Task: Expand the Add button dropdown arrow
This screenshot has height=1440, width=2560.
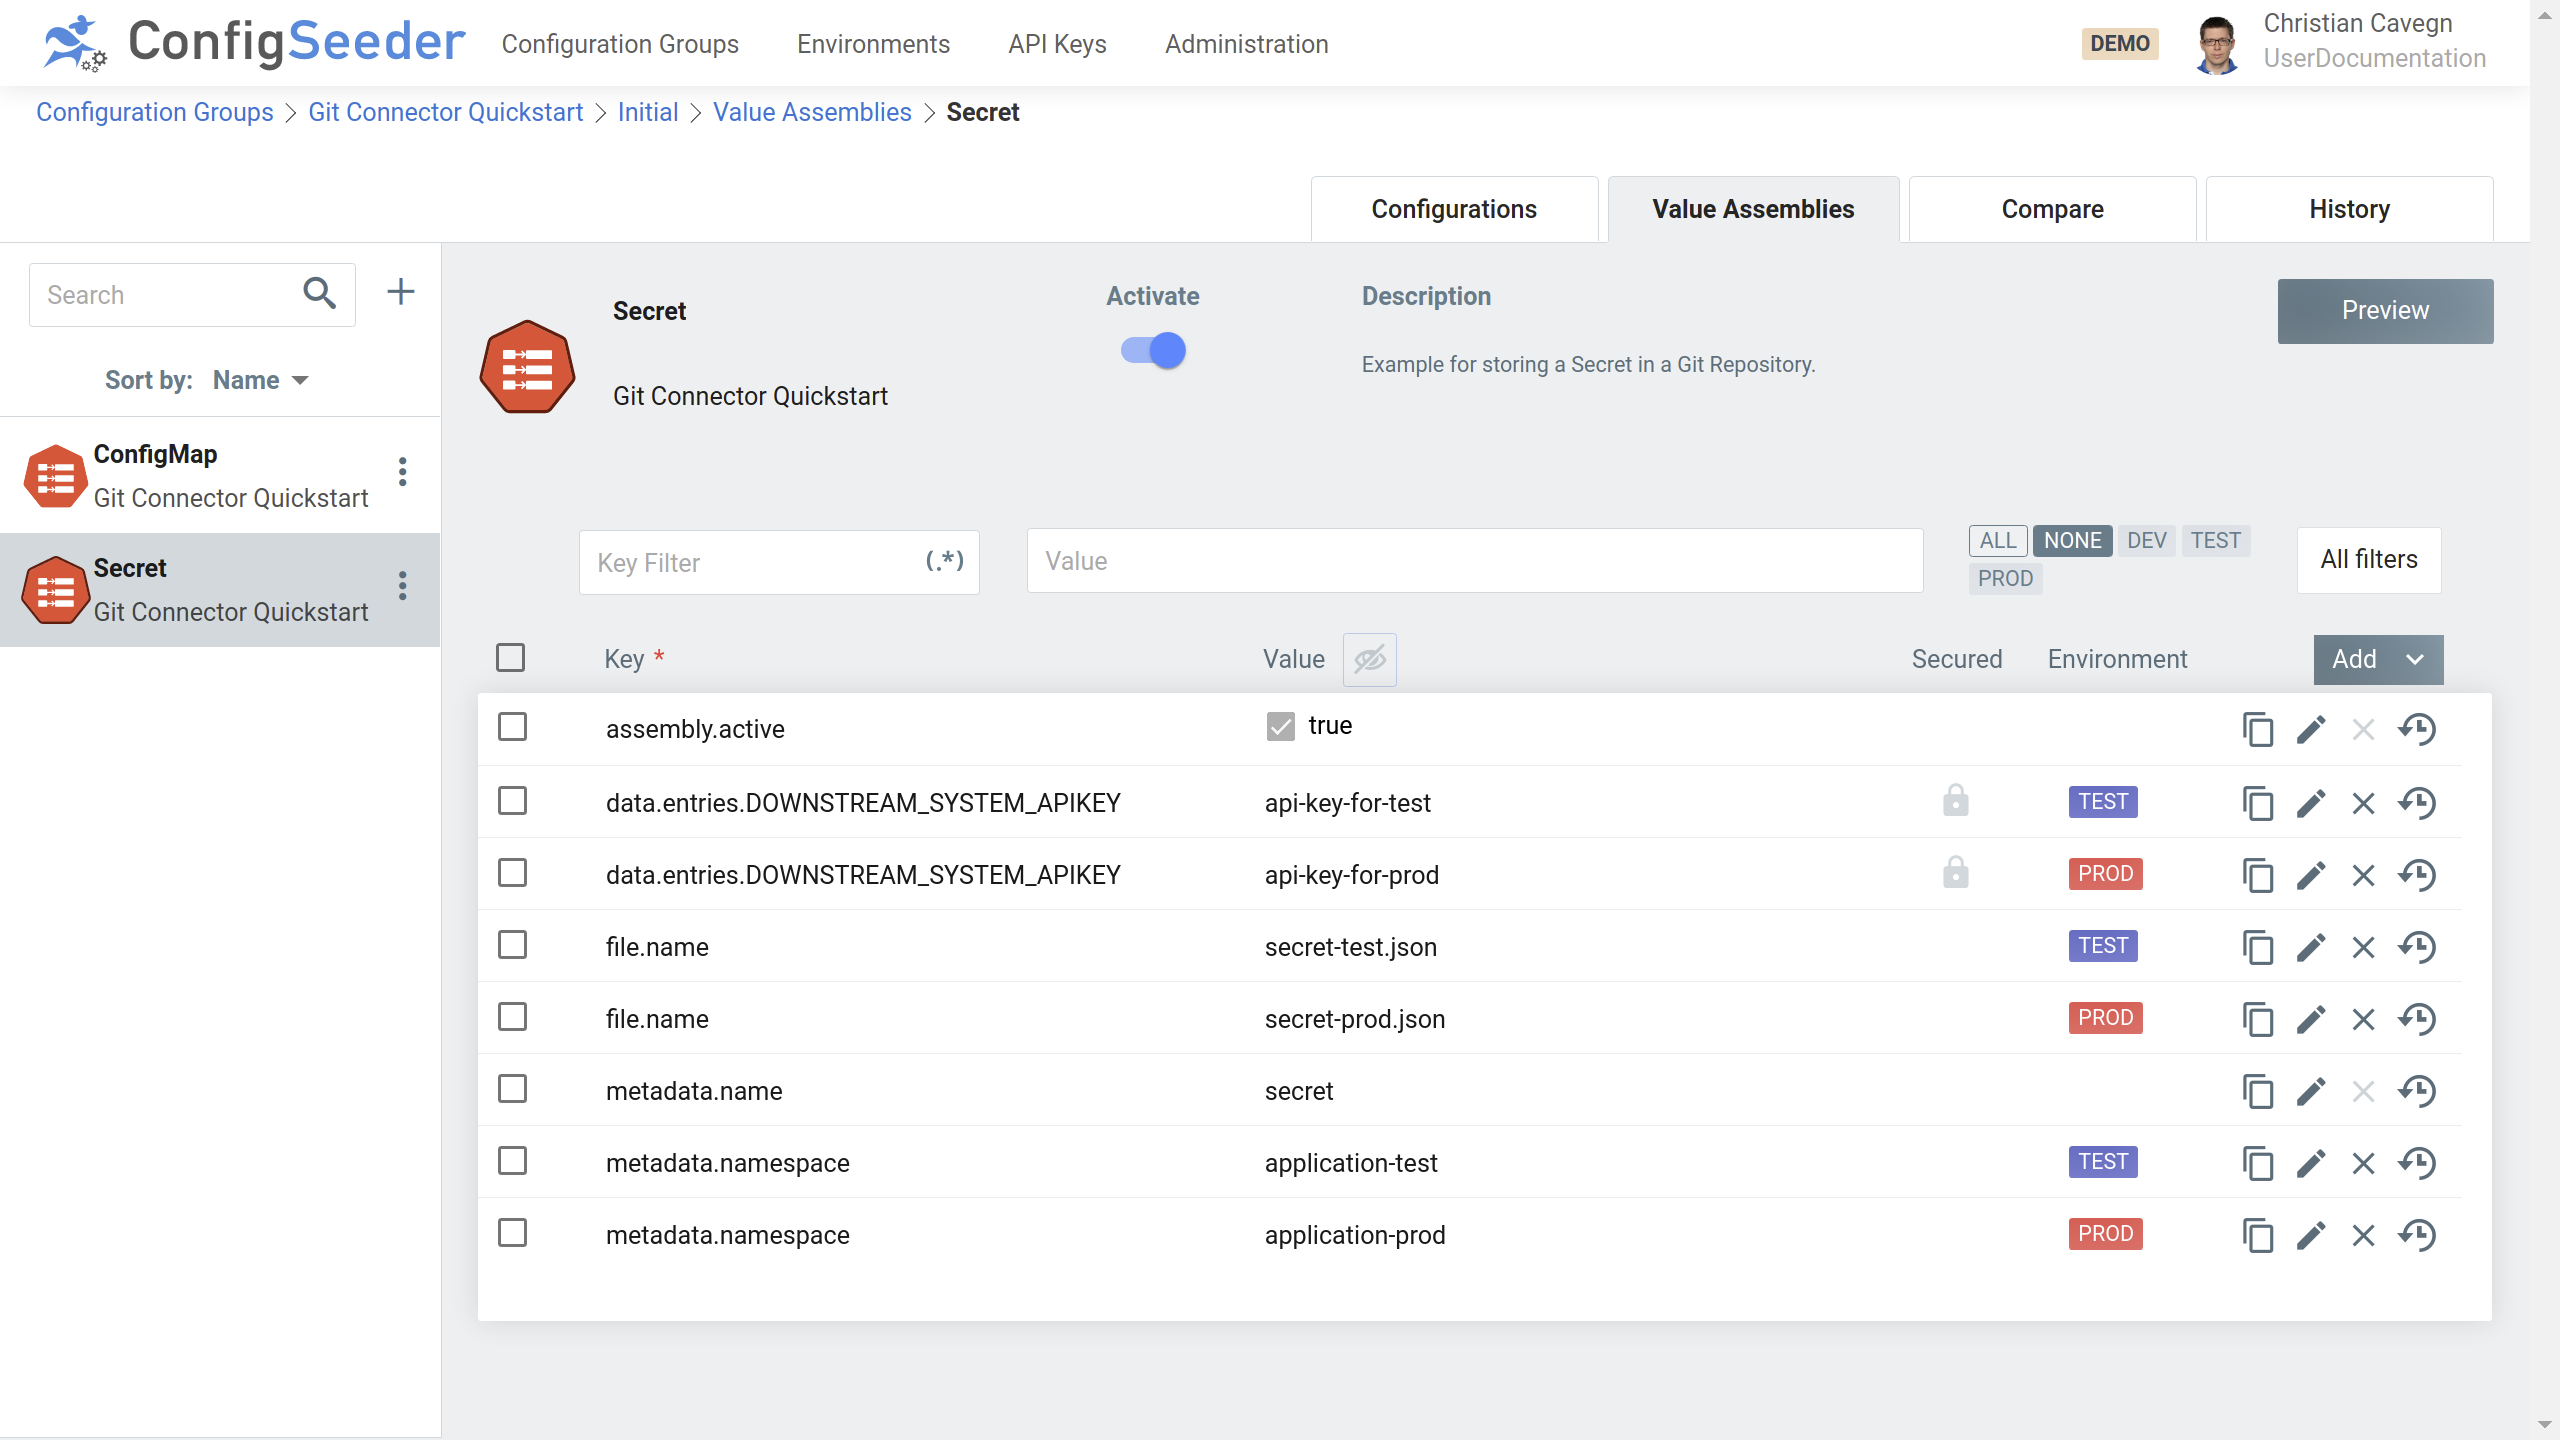Action: click(x=2414, y=659)
